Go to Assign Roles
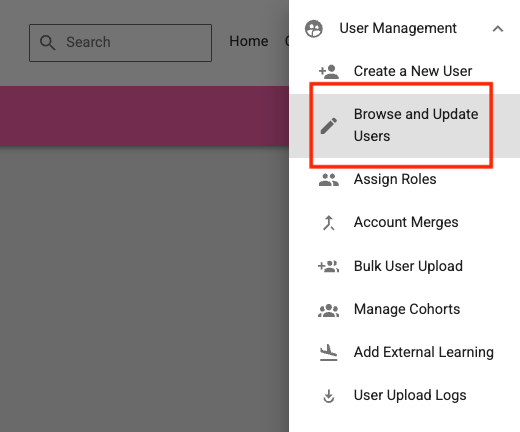The image size is (520, 432). point(395,179)
